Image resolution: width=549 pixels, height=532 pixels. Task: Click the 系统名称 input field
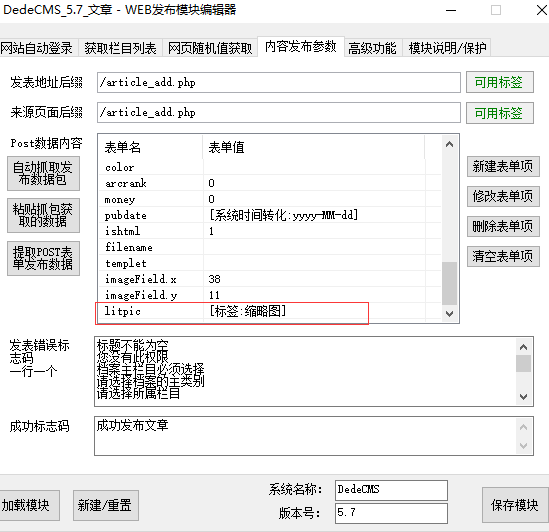[x=391, y=490]
